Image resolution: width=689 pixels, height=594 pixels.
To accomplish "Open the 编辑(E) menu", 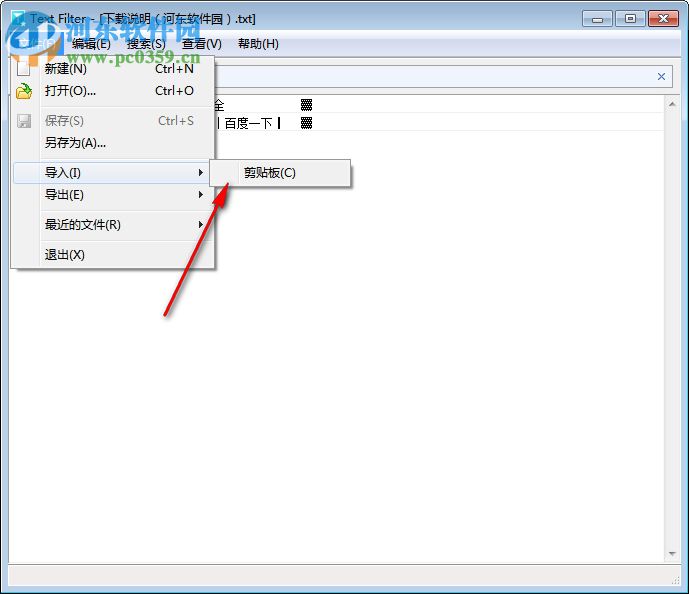I will click(91, 44).
